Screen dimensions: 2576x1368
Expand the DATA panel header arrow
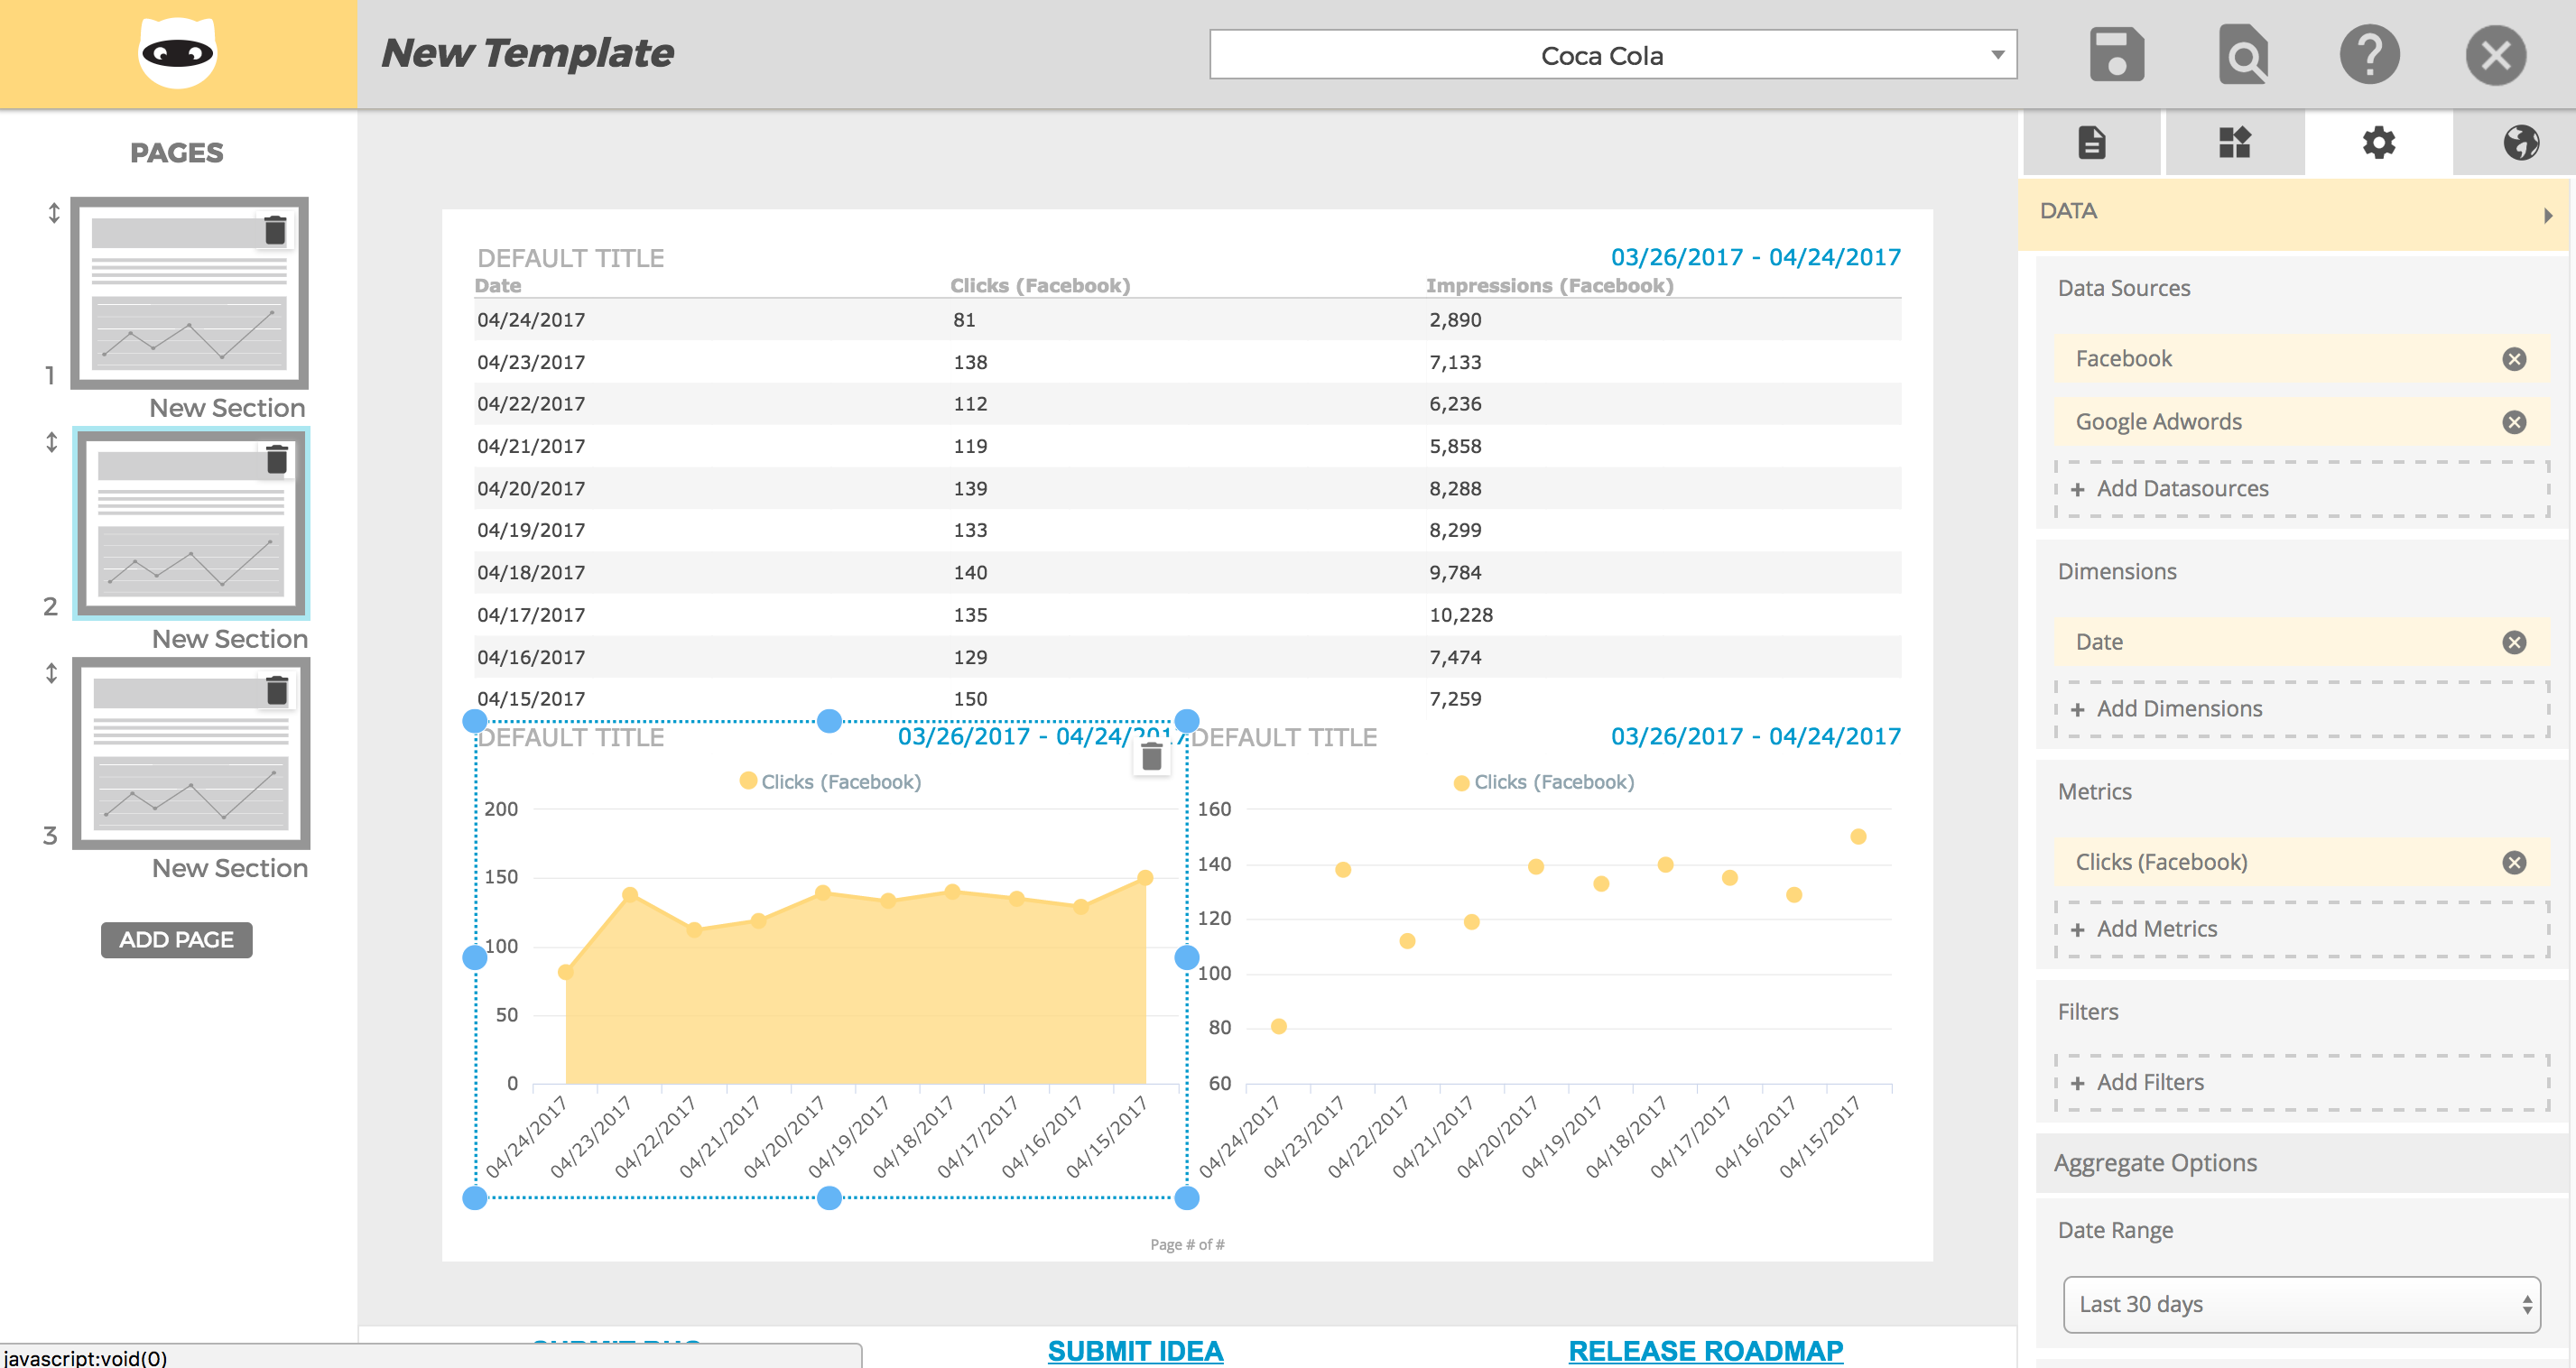2547,214
